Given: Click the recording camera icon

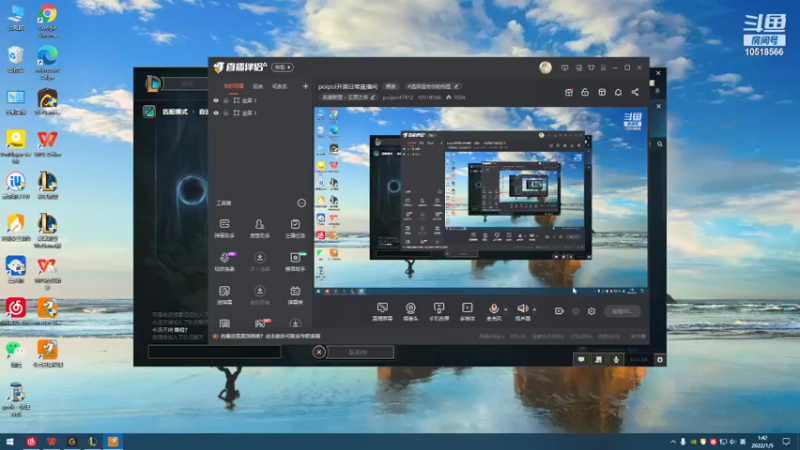Looking at the screenshot, I should pos(559,311).
